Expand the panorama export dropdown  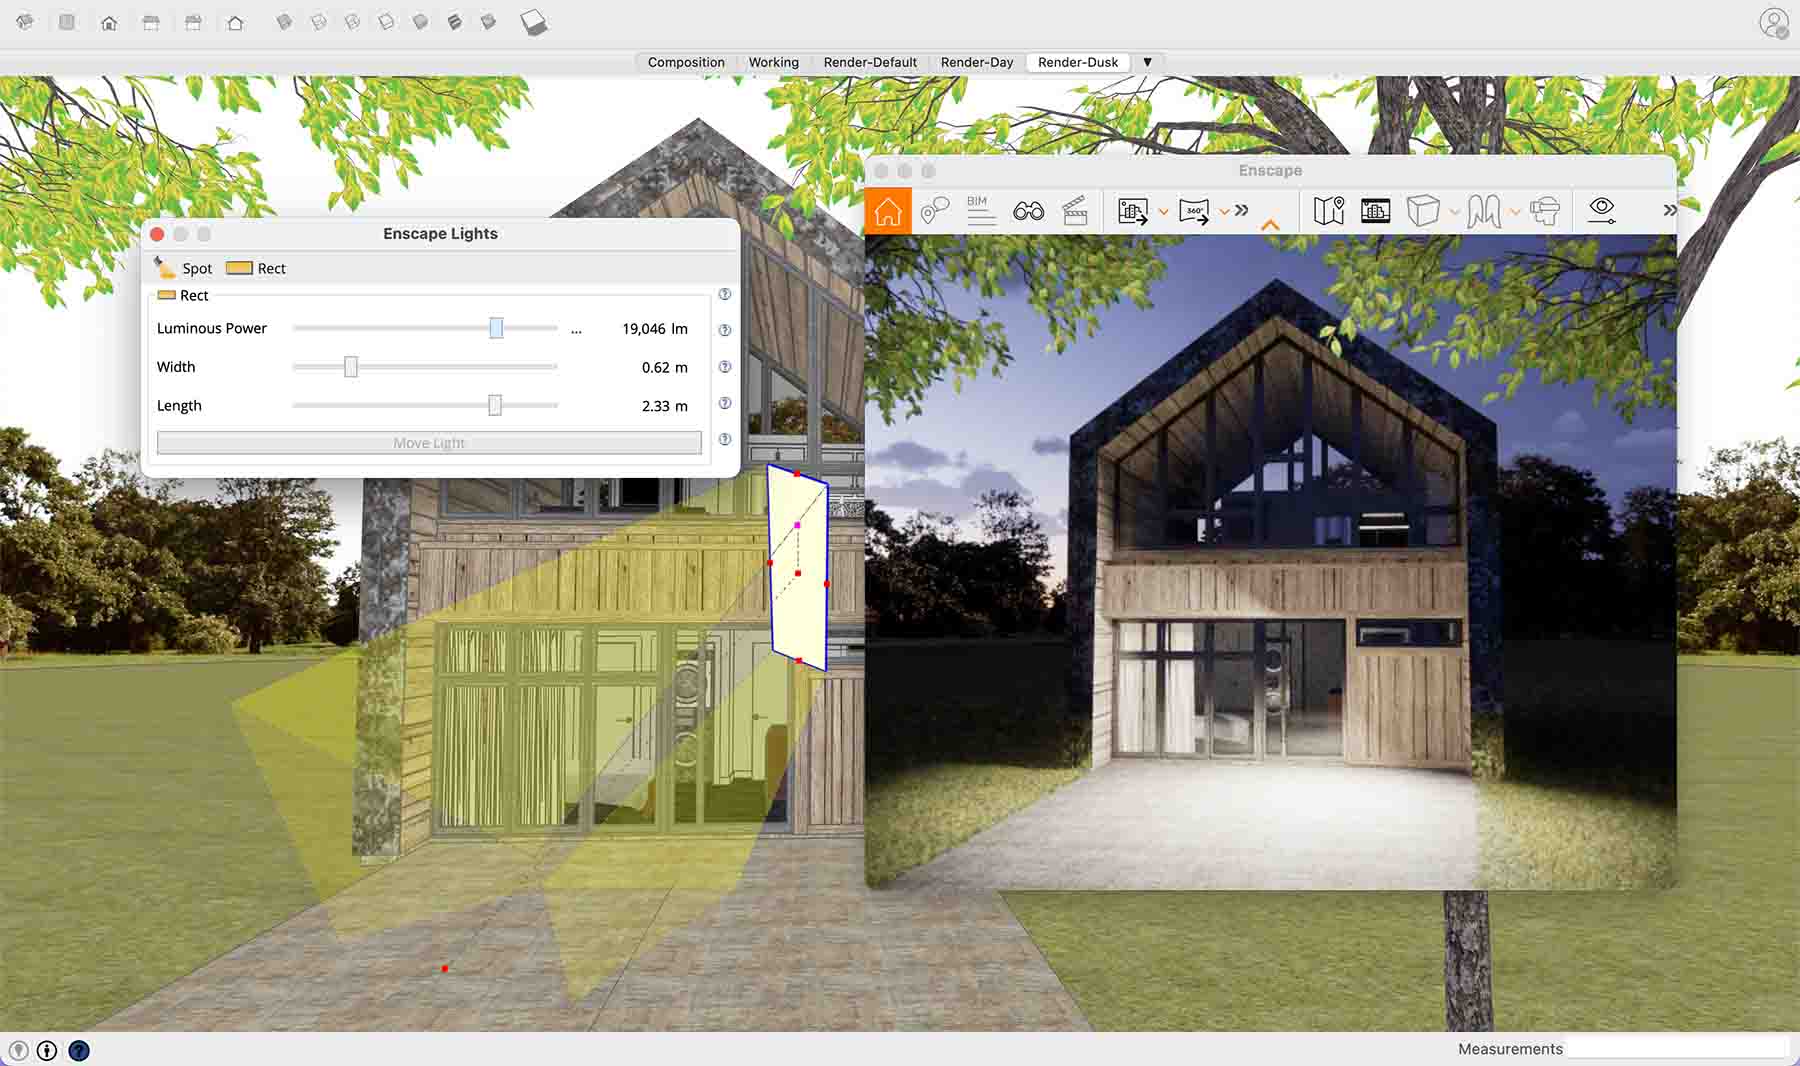click(1224, 211)
